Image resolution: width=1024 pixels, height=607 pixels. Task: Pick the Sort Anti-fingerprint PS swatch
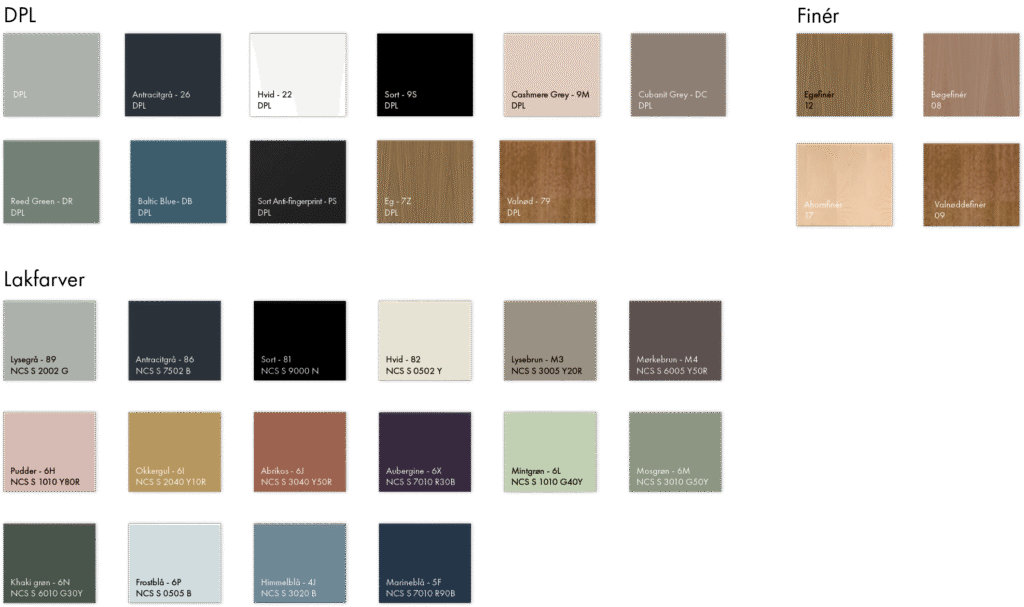point(297,181)
